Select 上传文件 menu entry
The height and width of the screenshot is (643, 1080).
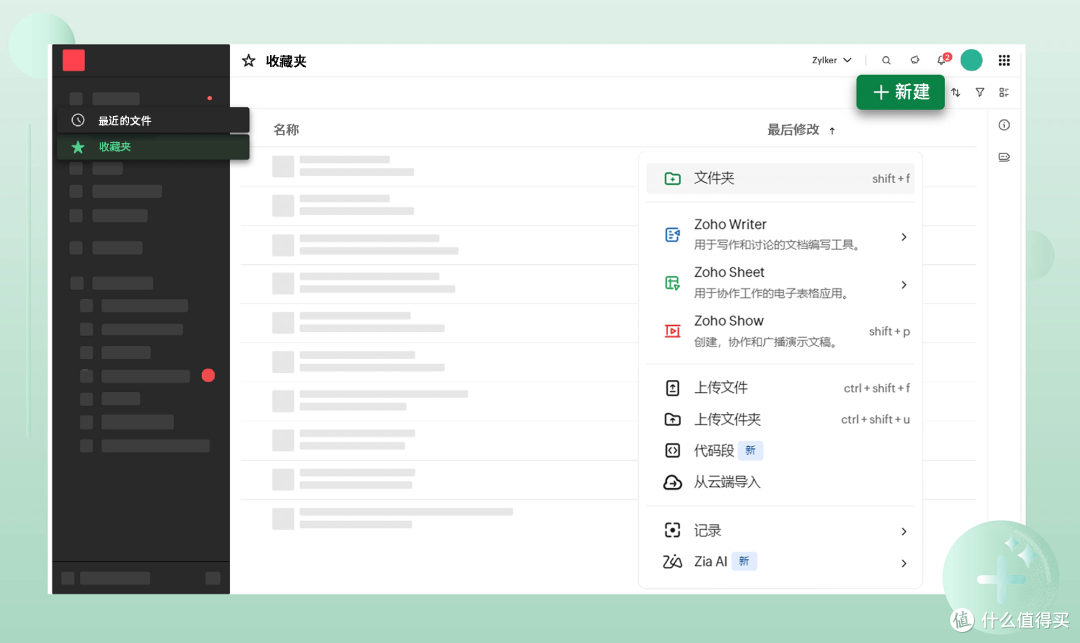tap(780, 388)
